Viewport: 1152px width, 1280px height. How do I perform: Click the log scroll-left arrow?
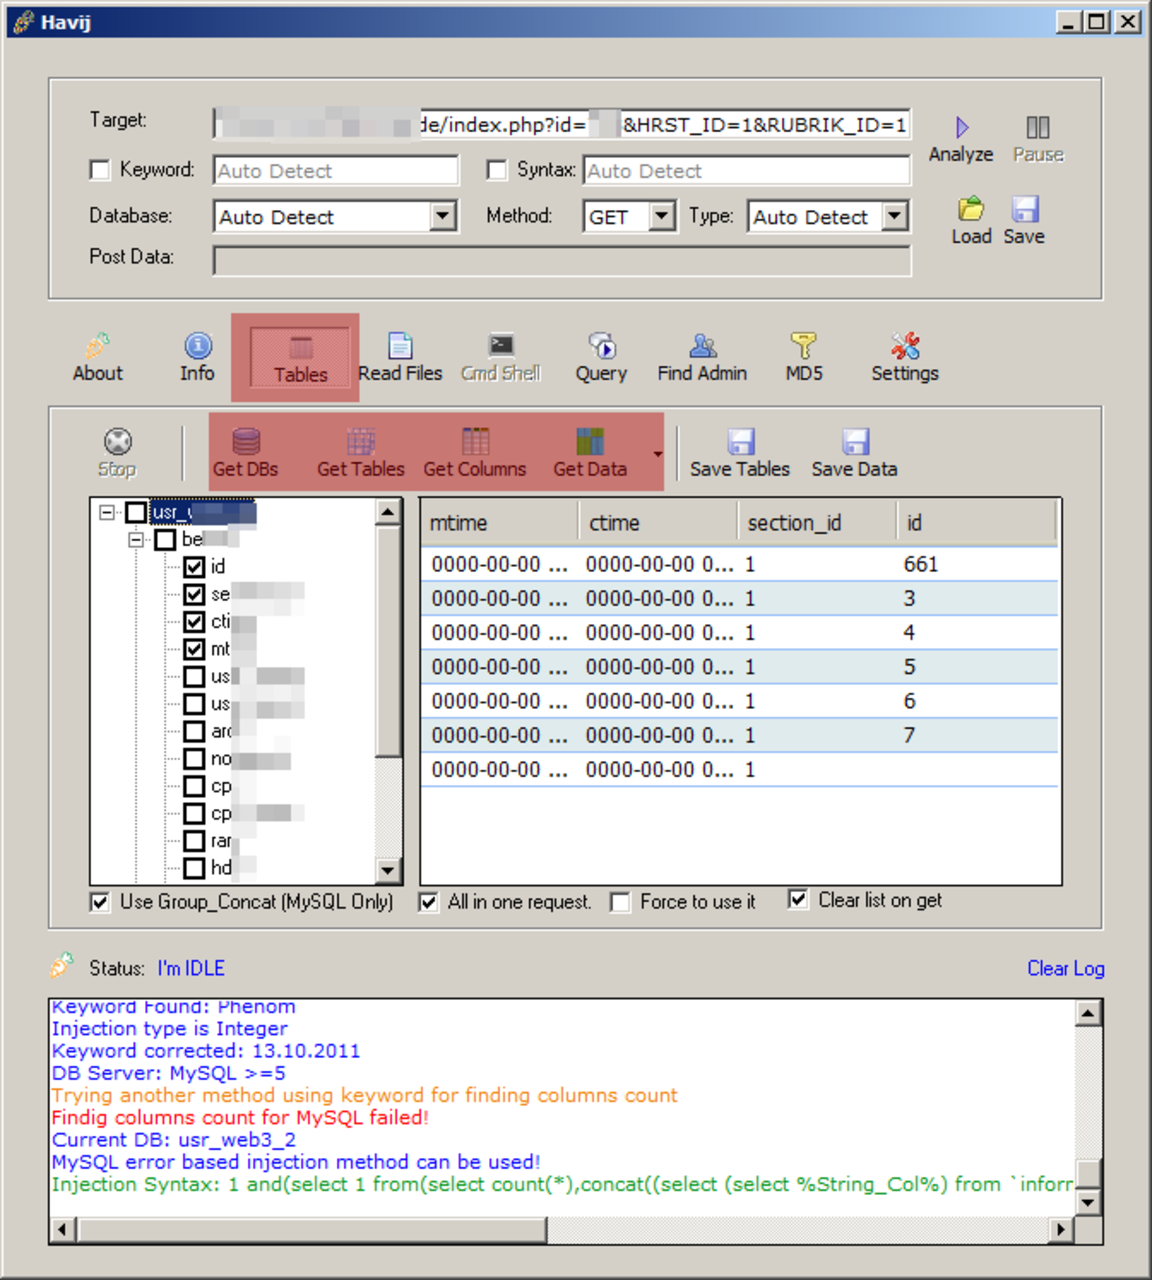63,1229
